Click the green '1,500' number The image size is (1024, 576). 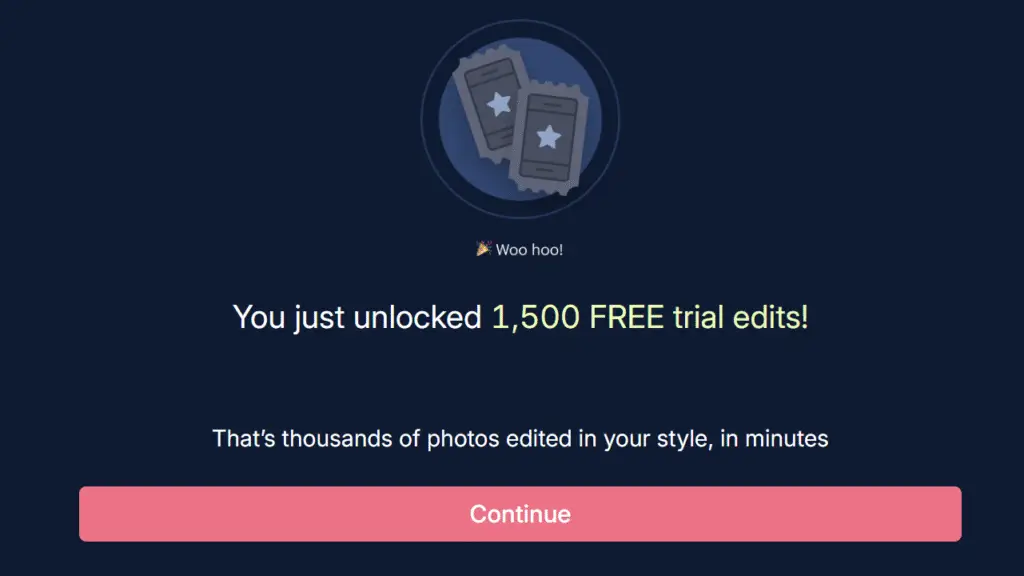pyautogui.click(x=536, y=317)
